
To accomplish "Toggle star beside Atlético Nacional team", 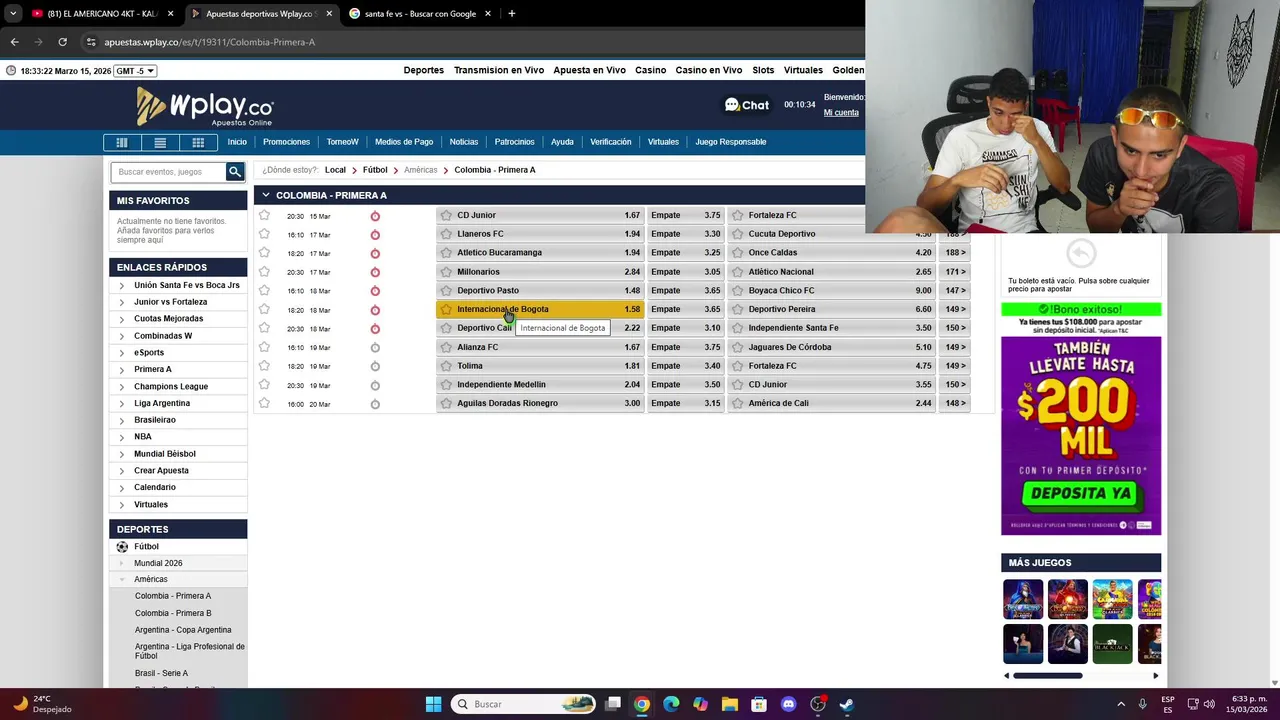I will tap(738, 272).
